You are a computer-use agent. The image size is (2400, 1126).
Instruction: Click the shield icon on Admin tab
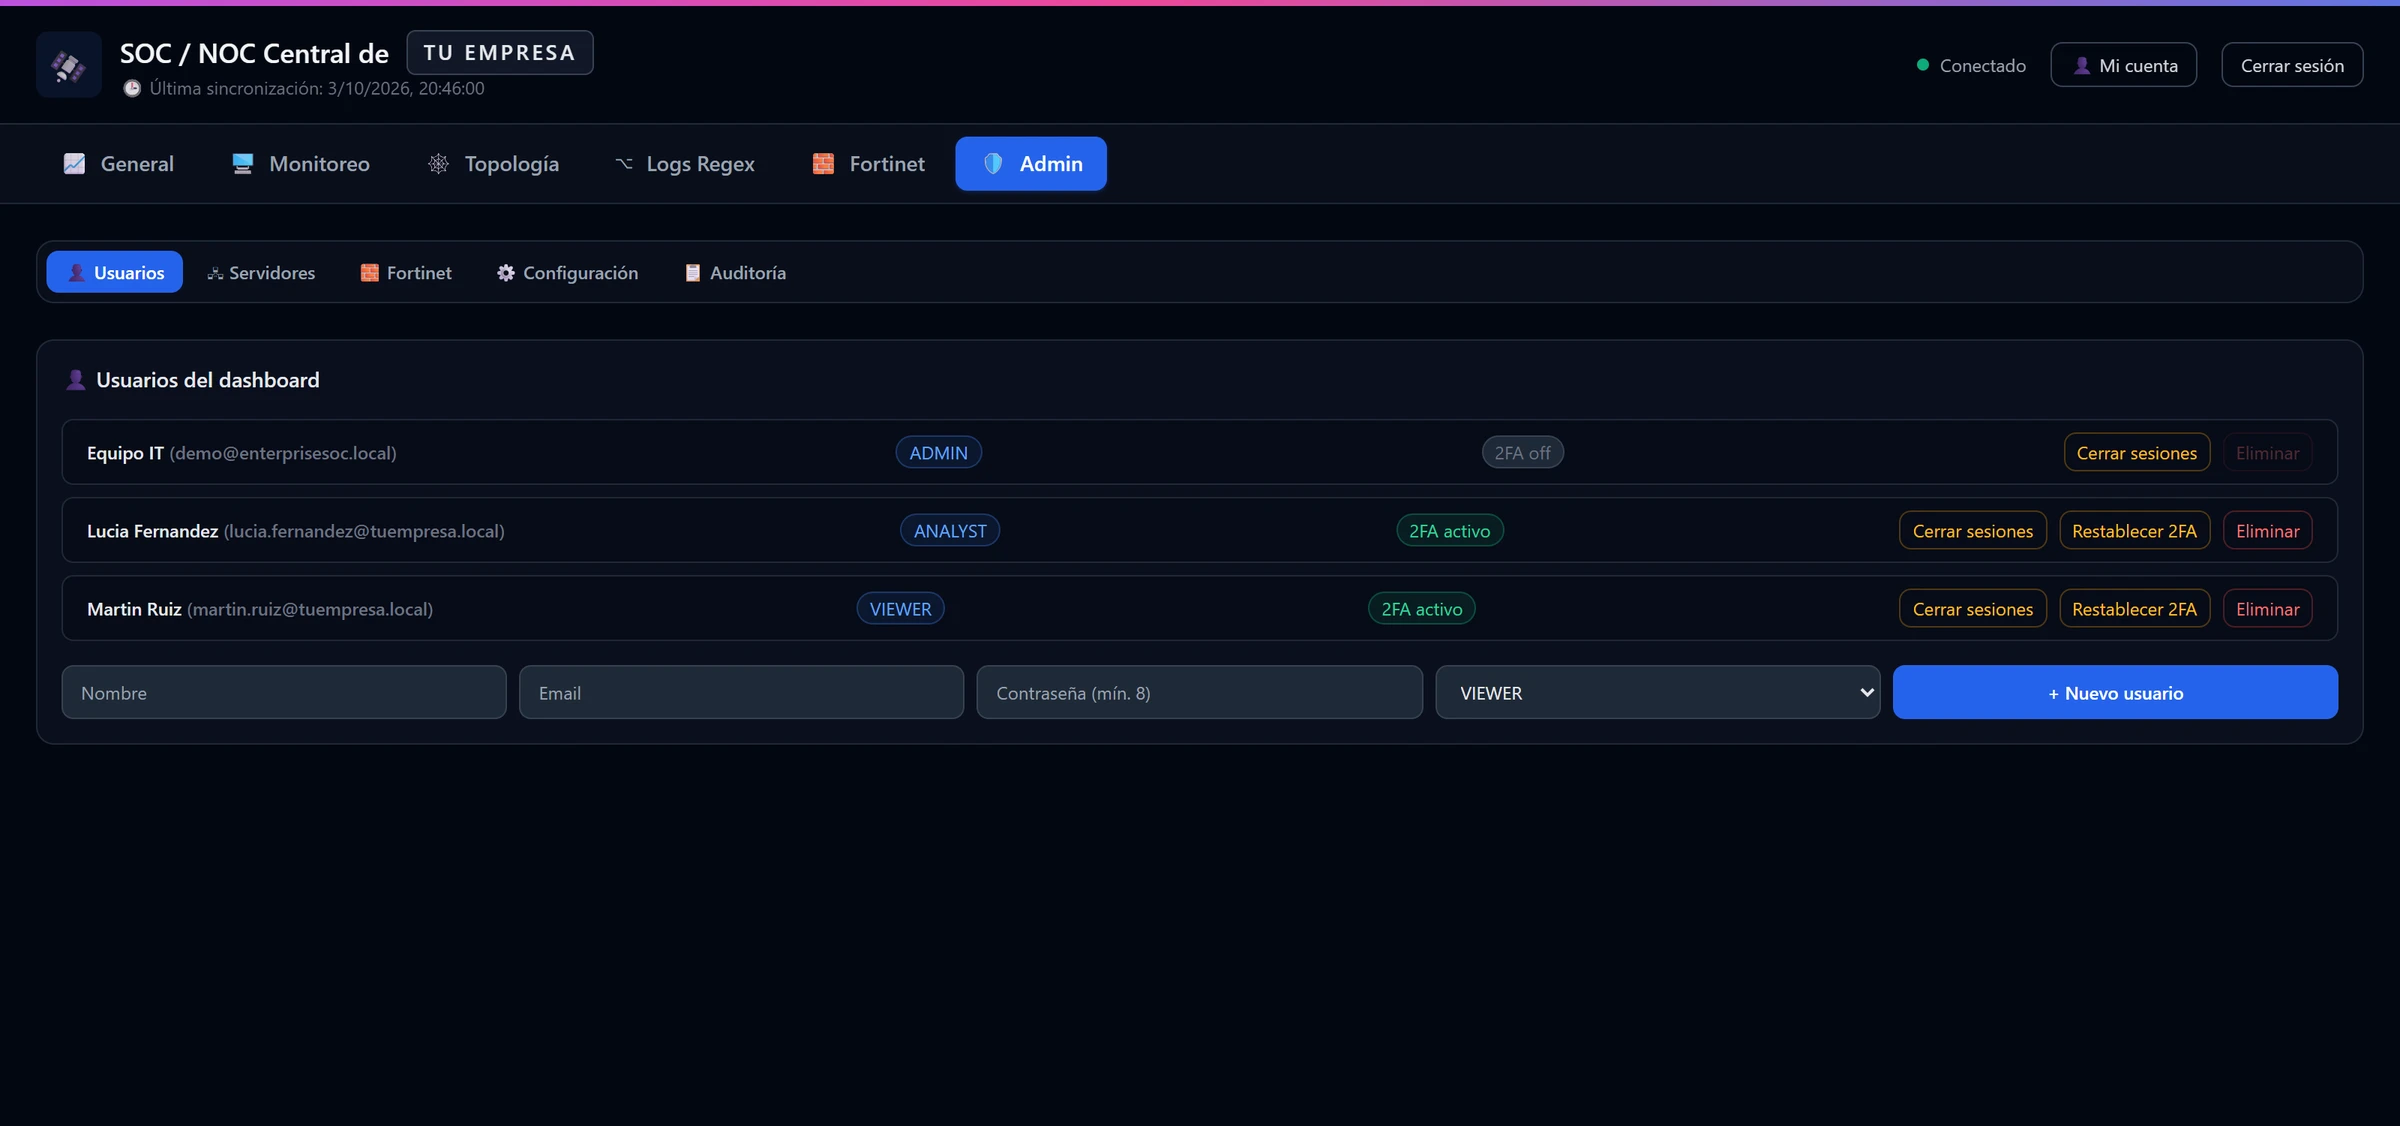pos(993,163)
